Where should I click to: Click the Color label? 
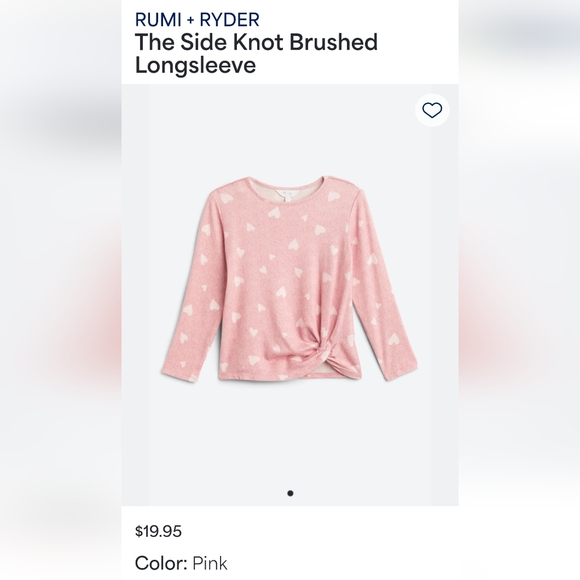pyautogui.click(x=161, y=564)
